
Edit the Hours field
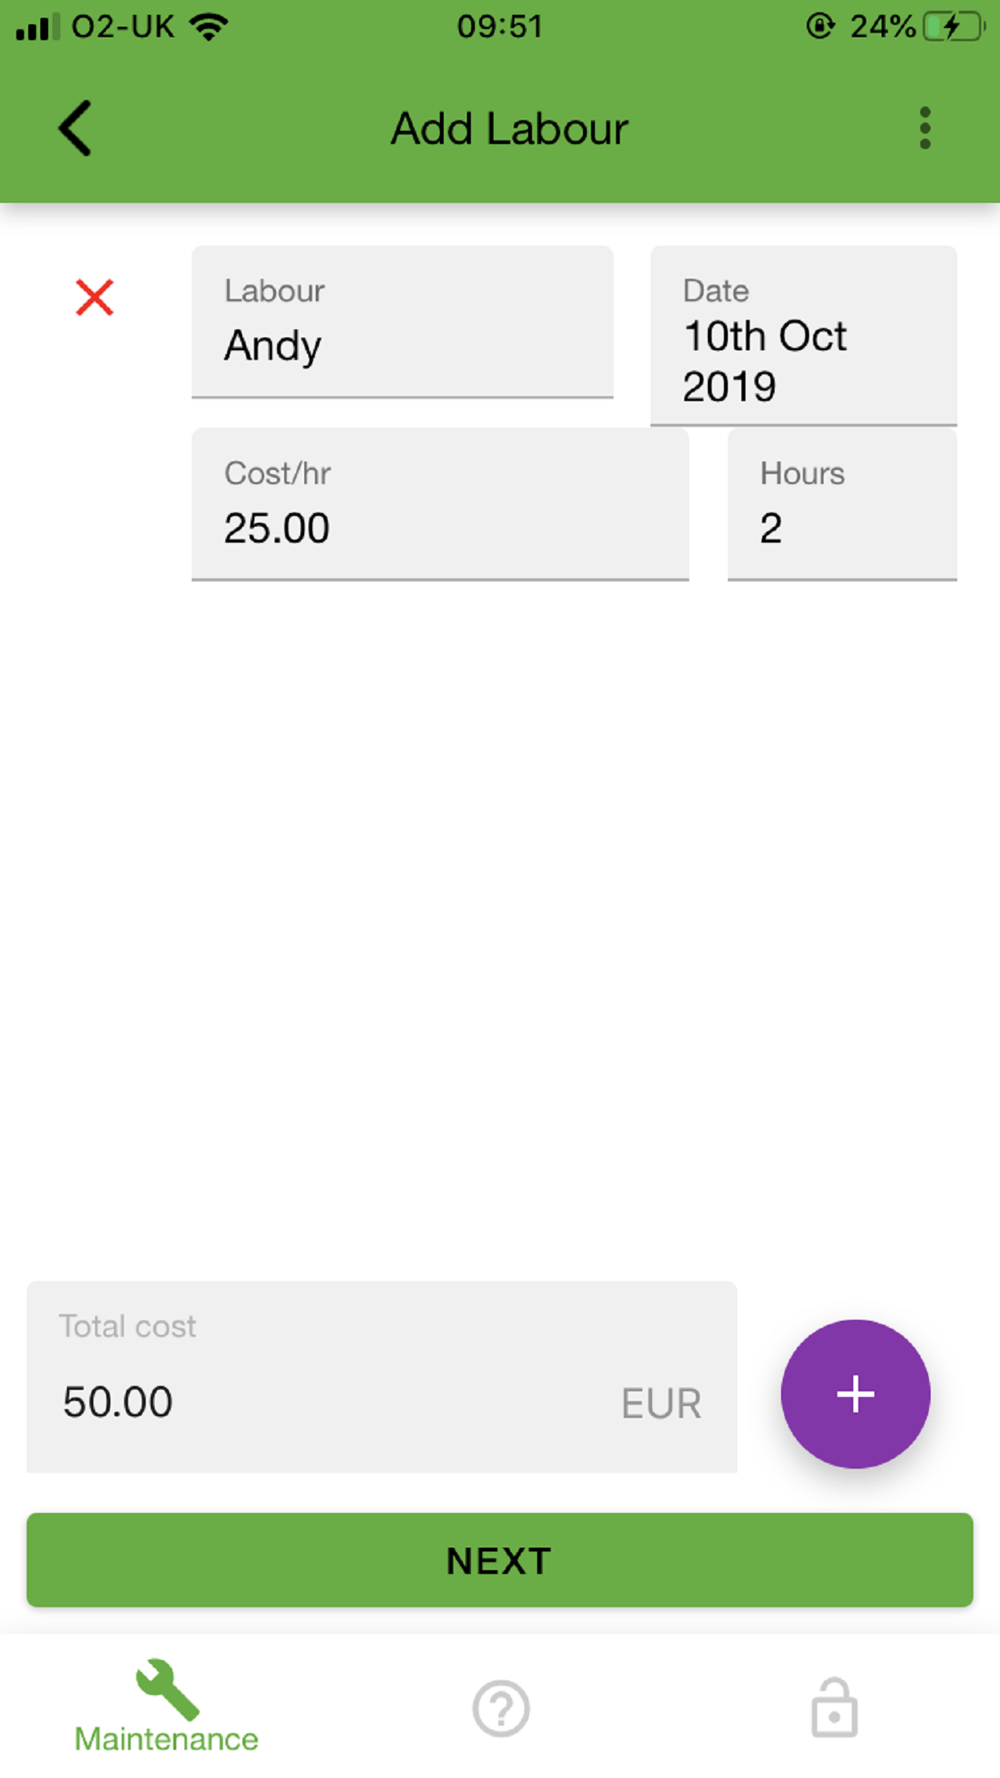click(842, 504)
